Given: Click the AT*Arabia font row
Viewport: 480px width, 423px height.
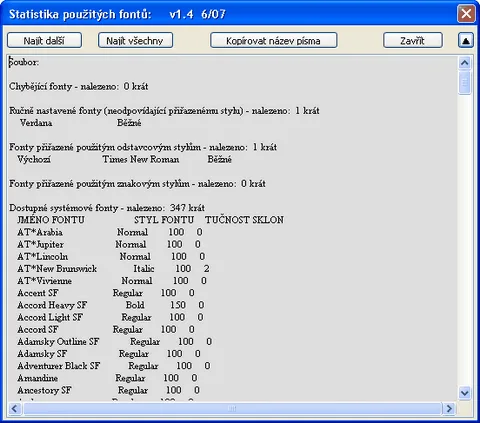Looking at the screenshot, I should [110, 232].
